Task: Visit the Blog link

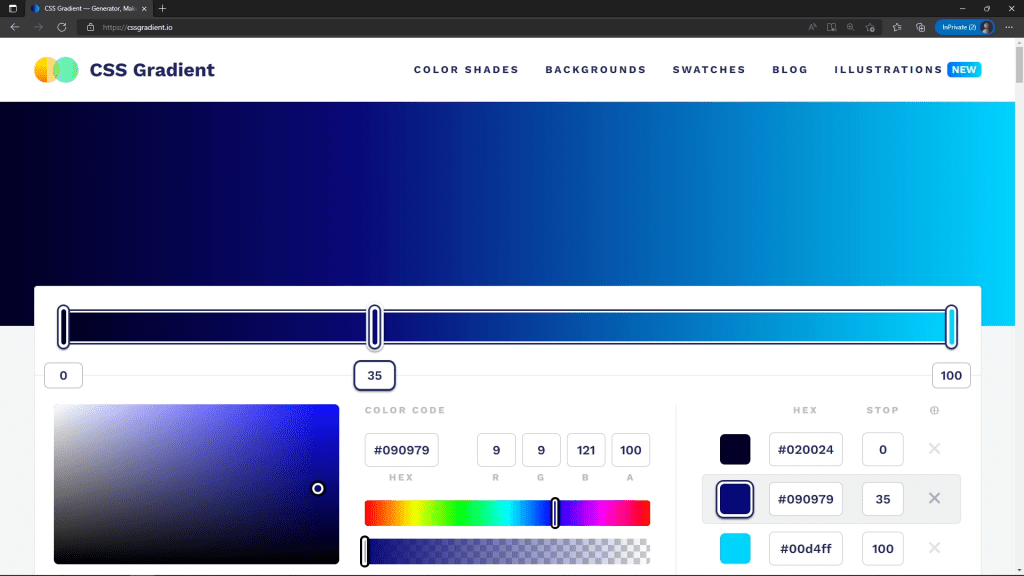Action: click(790, 70)
